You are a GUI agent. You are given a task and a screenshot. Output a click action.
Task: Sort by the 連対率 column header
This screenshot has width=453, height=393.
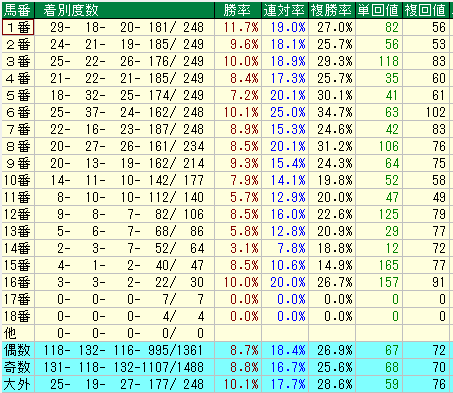click(x=285, y=10)
